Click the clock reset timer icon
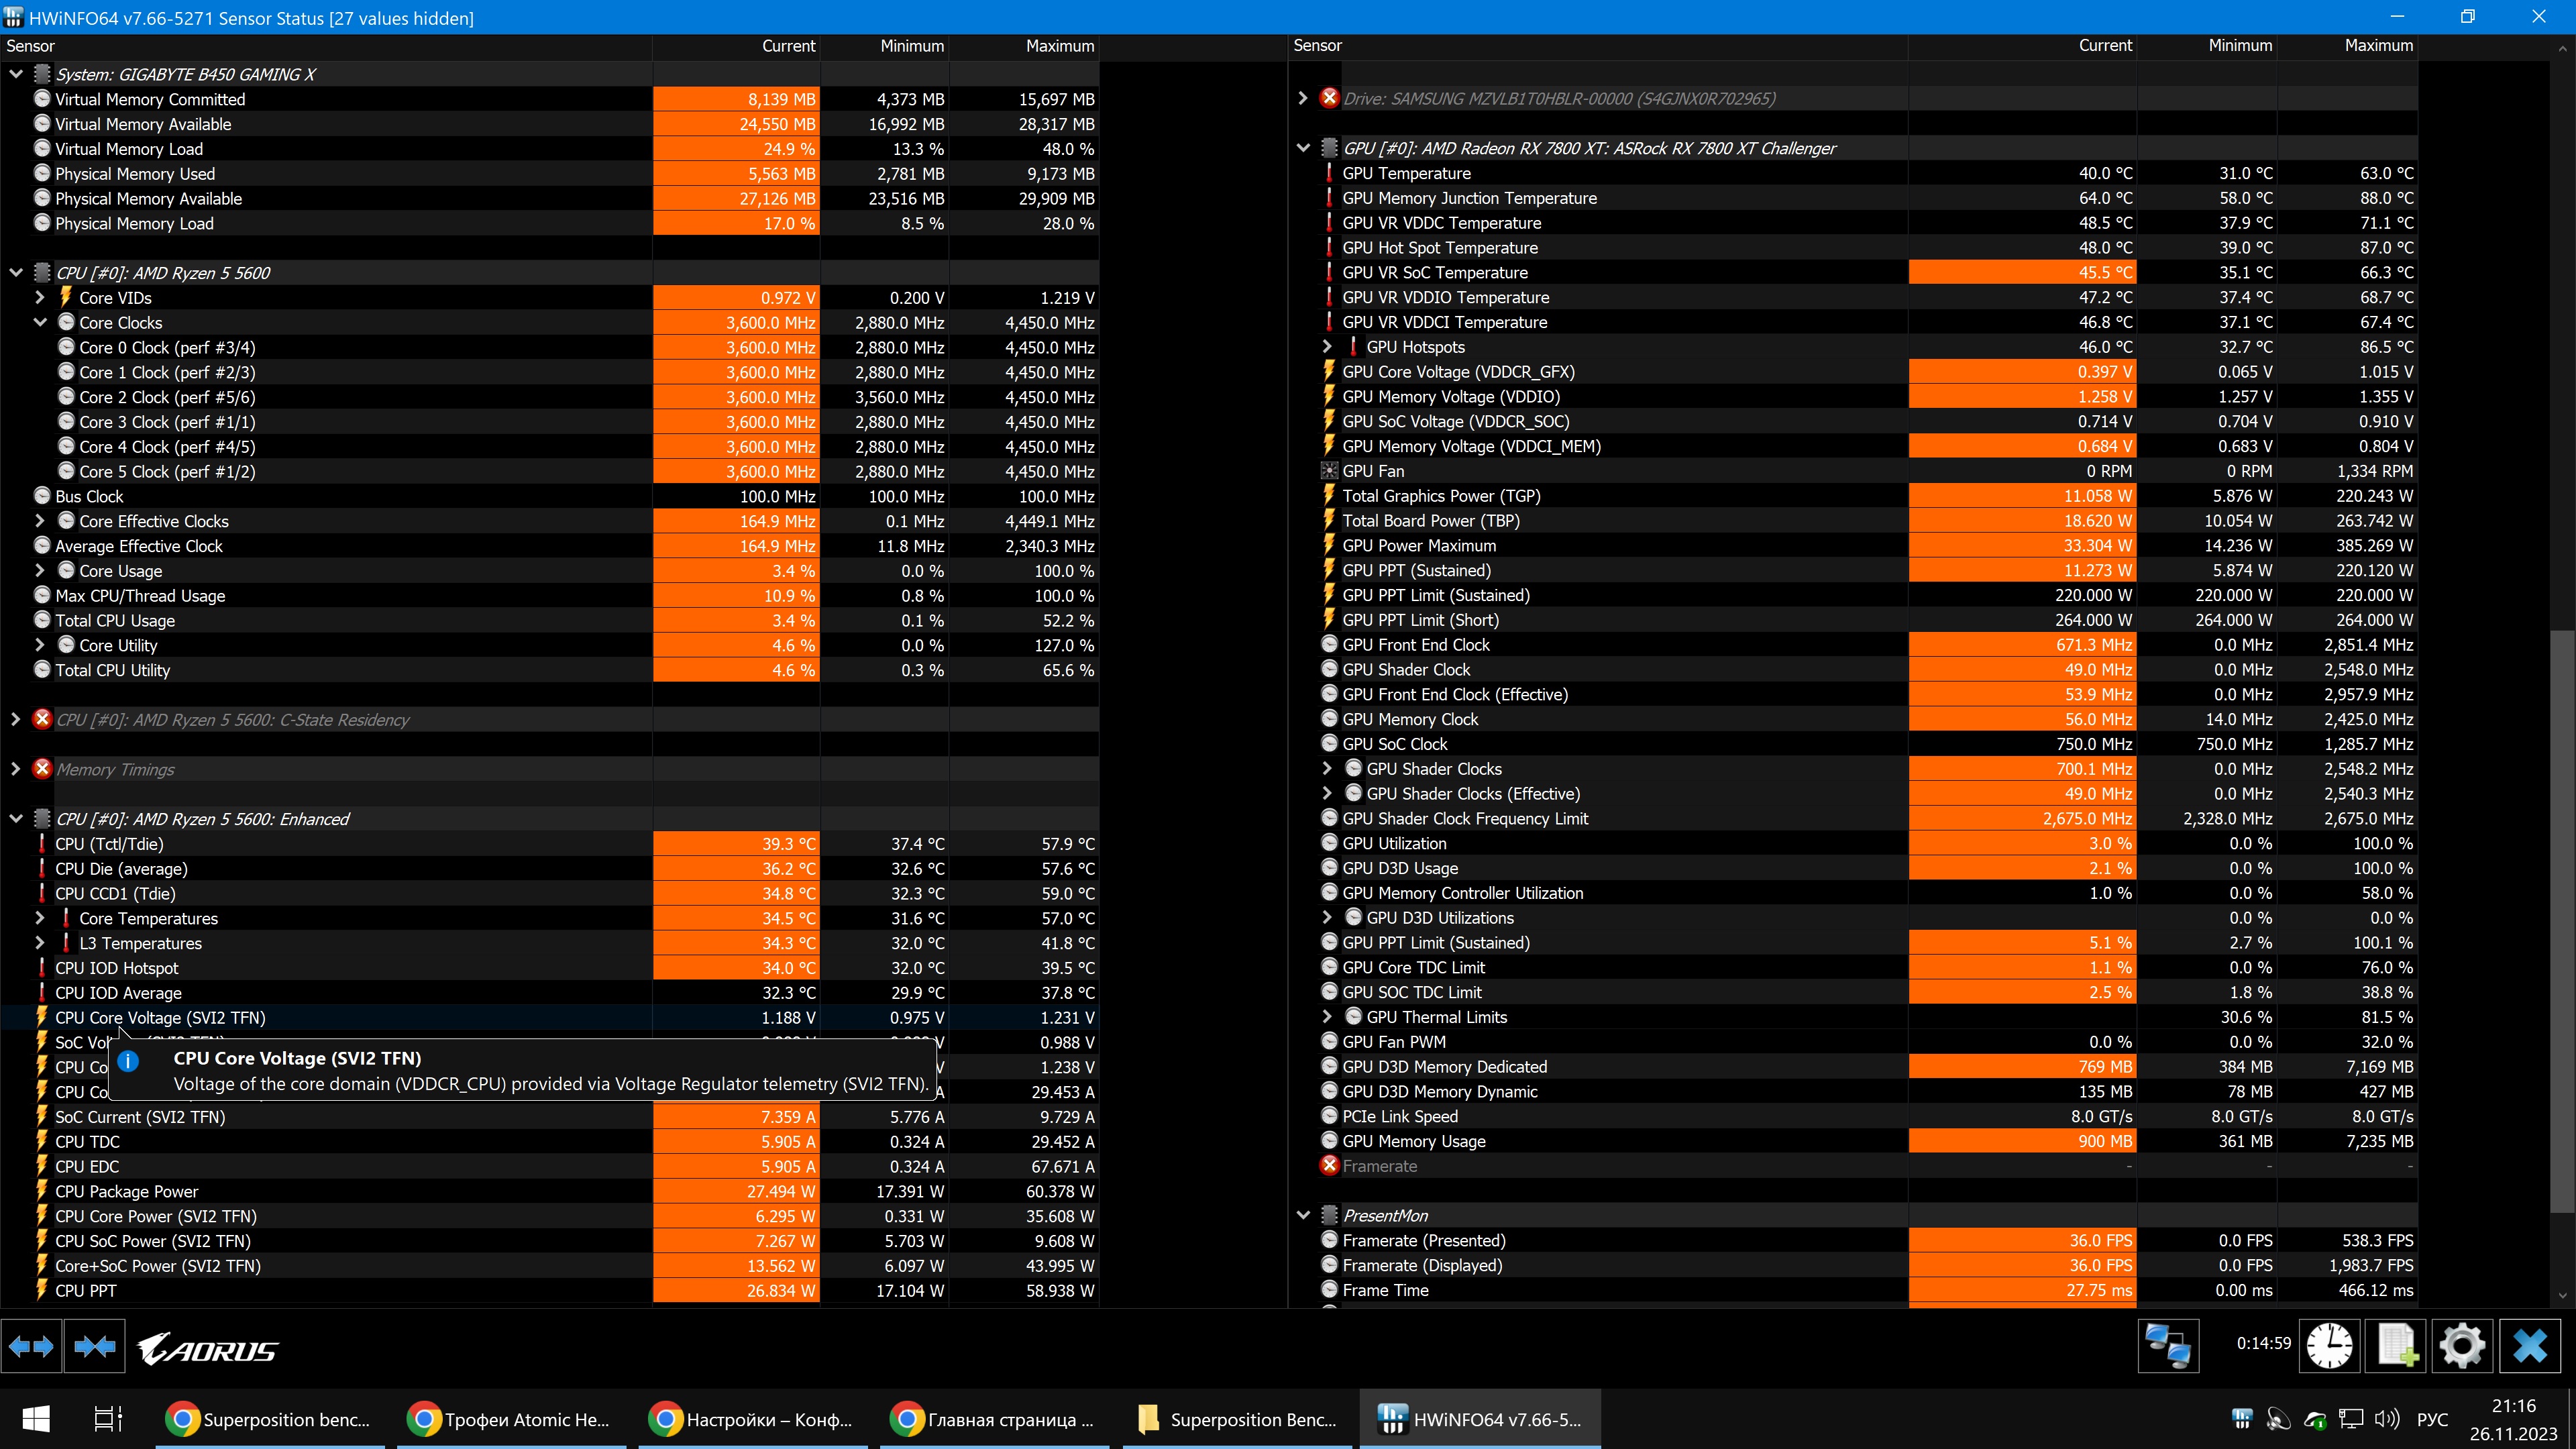The height and width of the screenshot is (1449, 2576). 2329,1346
